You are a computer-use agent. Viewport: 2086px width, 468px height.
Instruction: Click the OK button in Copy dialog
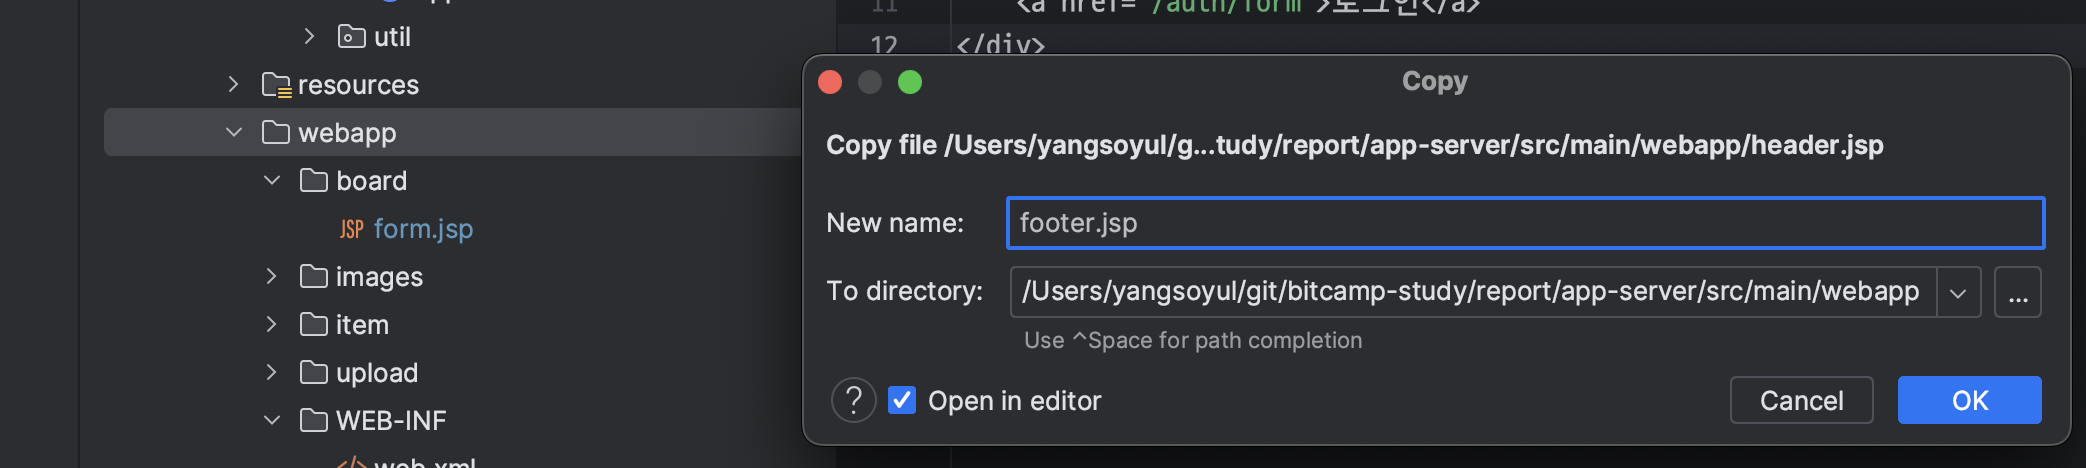coord(1969,400)
